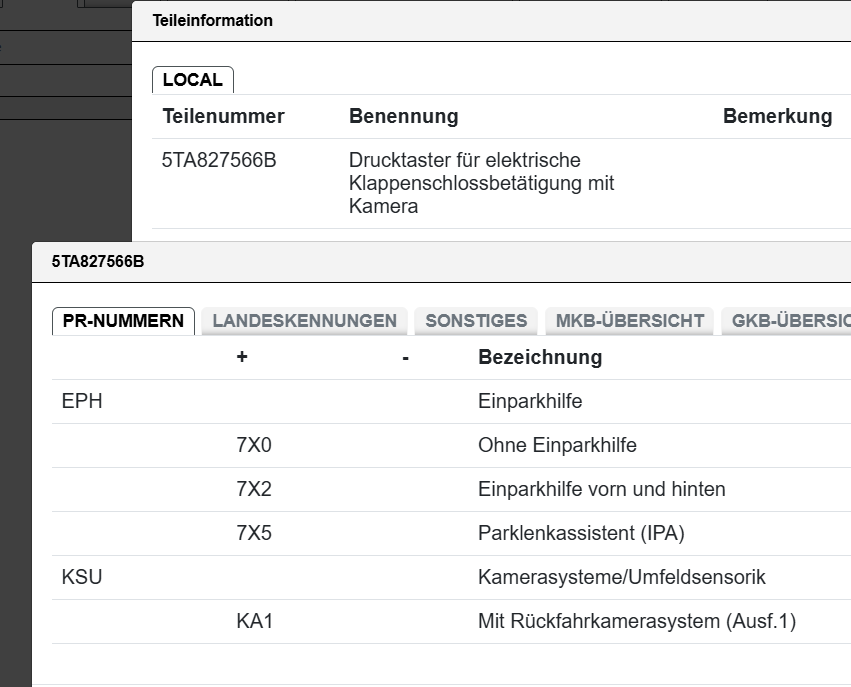Select the EPH Einparkhilfe group row
This screenshot has width=851, height=687.
coord(452,402)
